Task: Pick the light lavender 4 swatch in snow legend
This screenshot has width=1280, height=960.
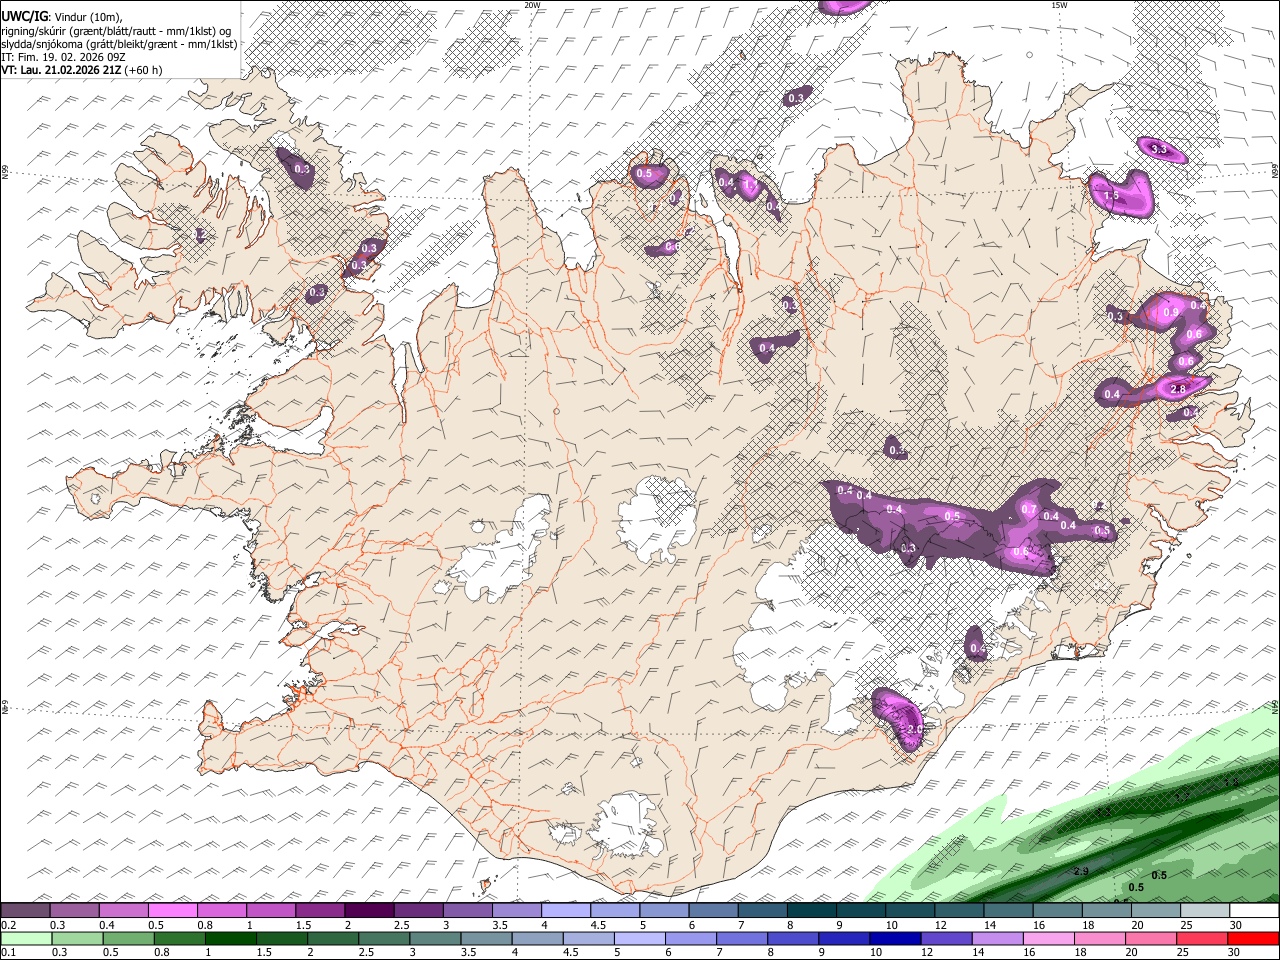Action: [x=565, y=911]
